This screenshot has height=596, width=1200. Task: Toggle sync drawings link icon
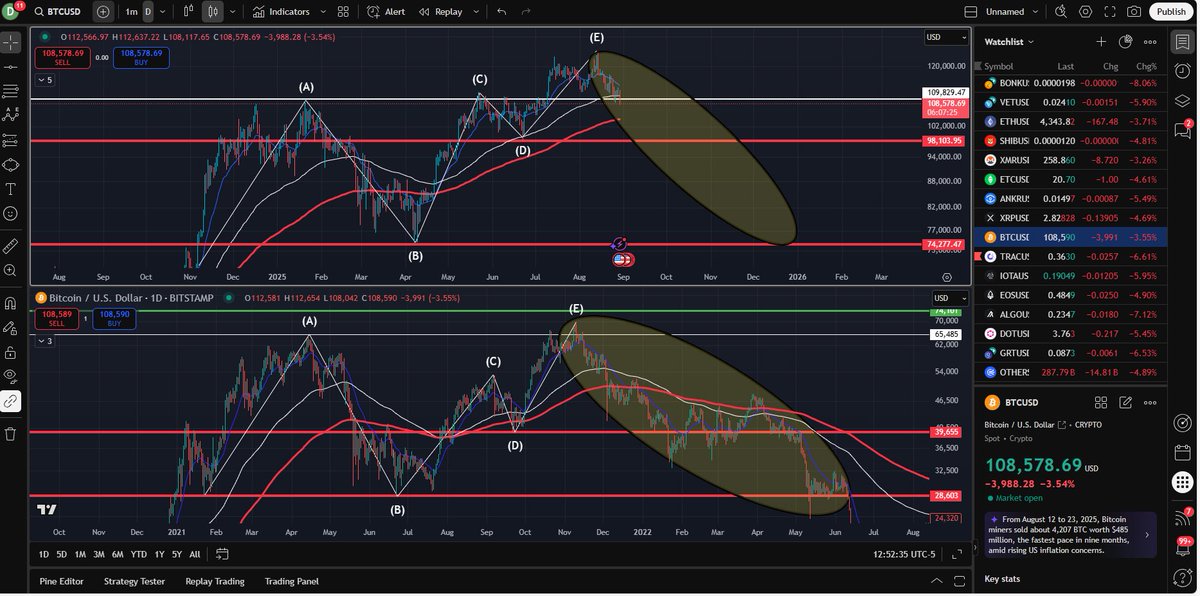[10, 401]
